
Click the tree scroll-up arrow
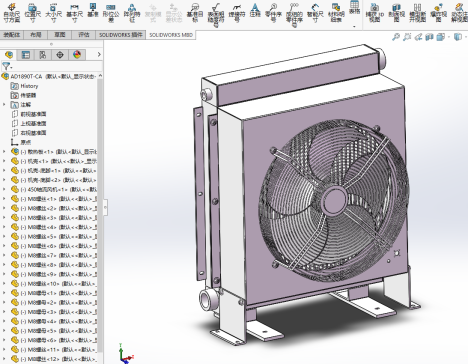point(100,76)
